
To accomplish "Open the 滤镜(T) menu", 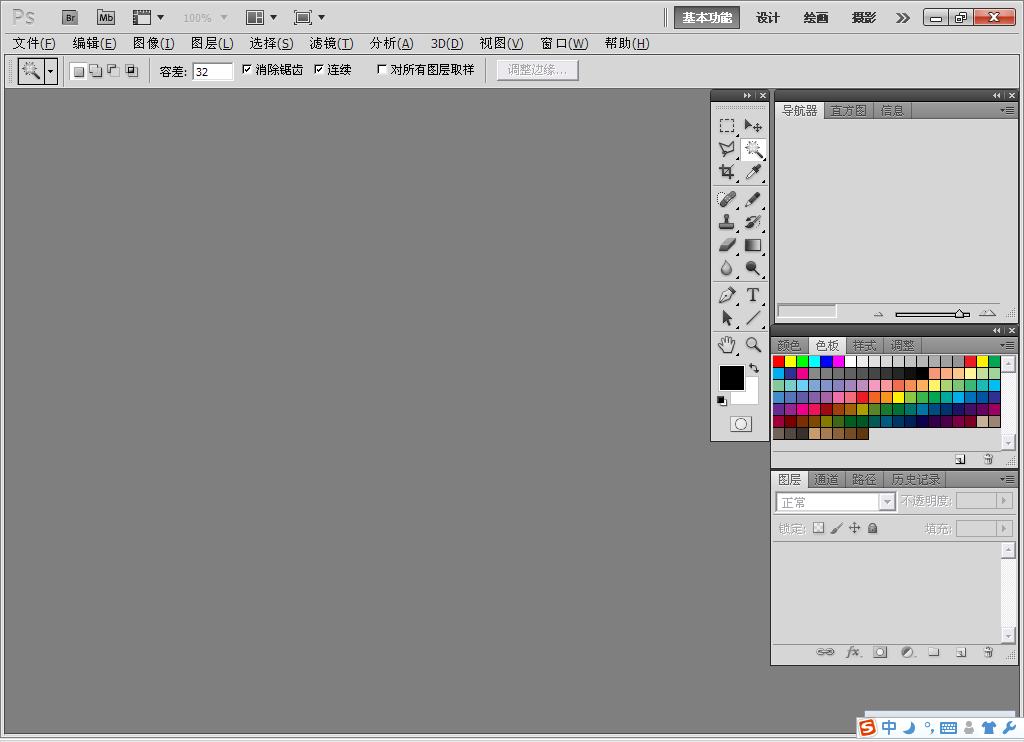I will tap(331, 44).
